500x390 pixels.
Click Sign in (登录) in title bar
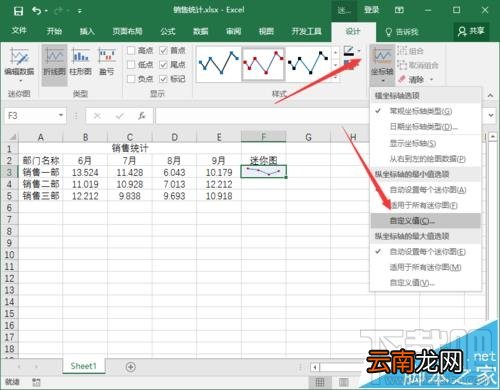[372, 10]
